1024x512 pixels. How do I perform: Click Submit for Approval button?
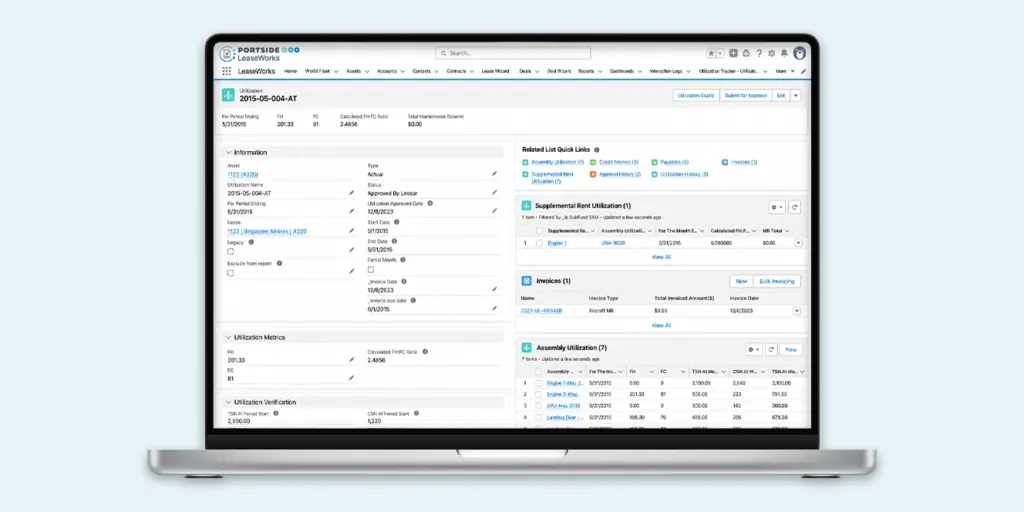tap(746, 95)
